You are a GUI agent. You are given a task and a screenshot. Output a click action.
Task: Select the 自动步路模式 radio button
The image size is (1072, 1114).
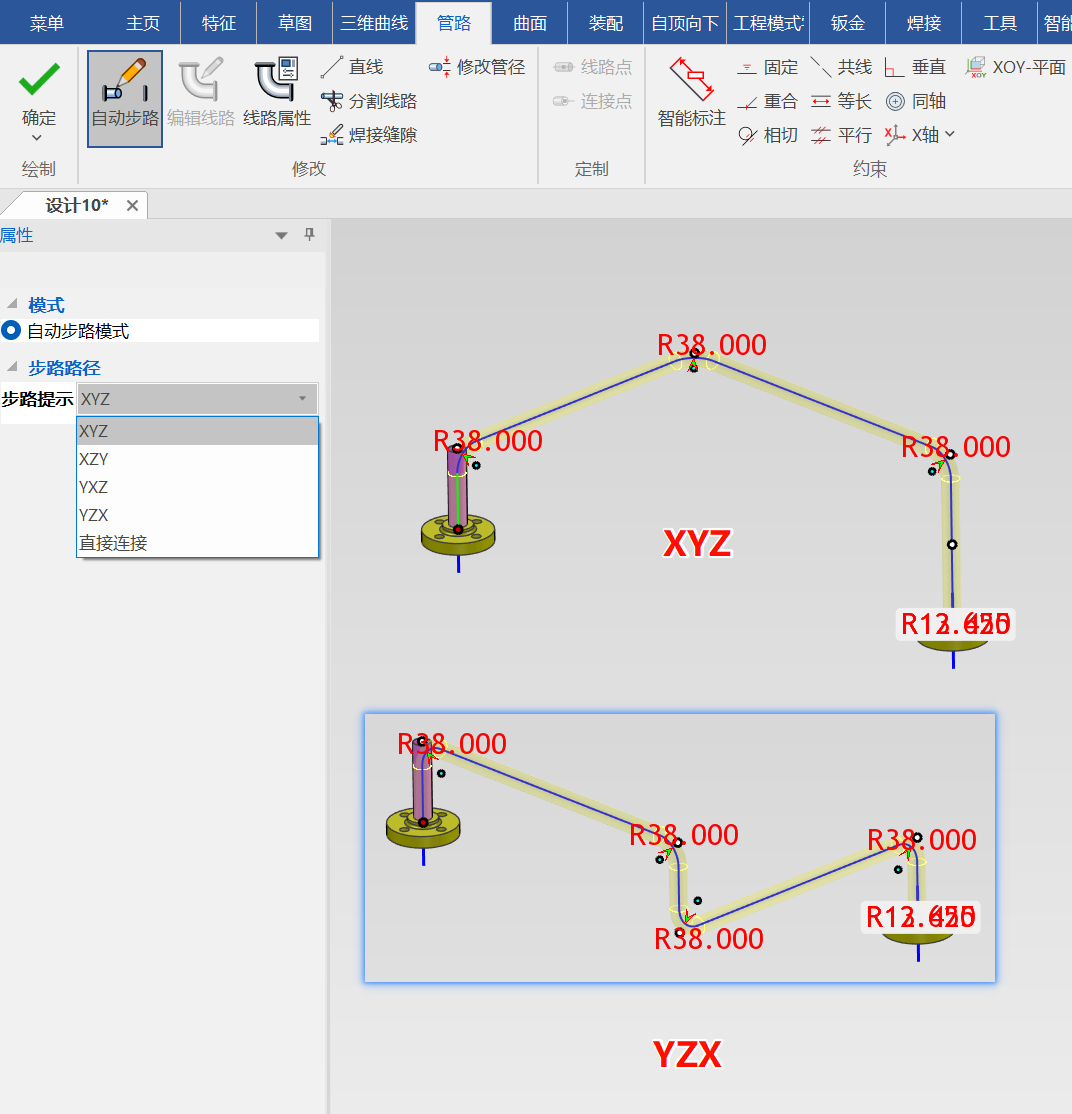point(11,331)
